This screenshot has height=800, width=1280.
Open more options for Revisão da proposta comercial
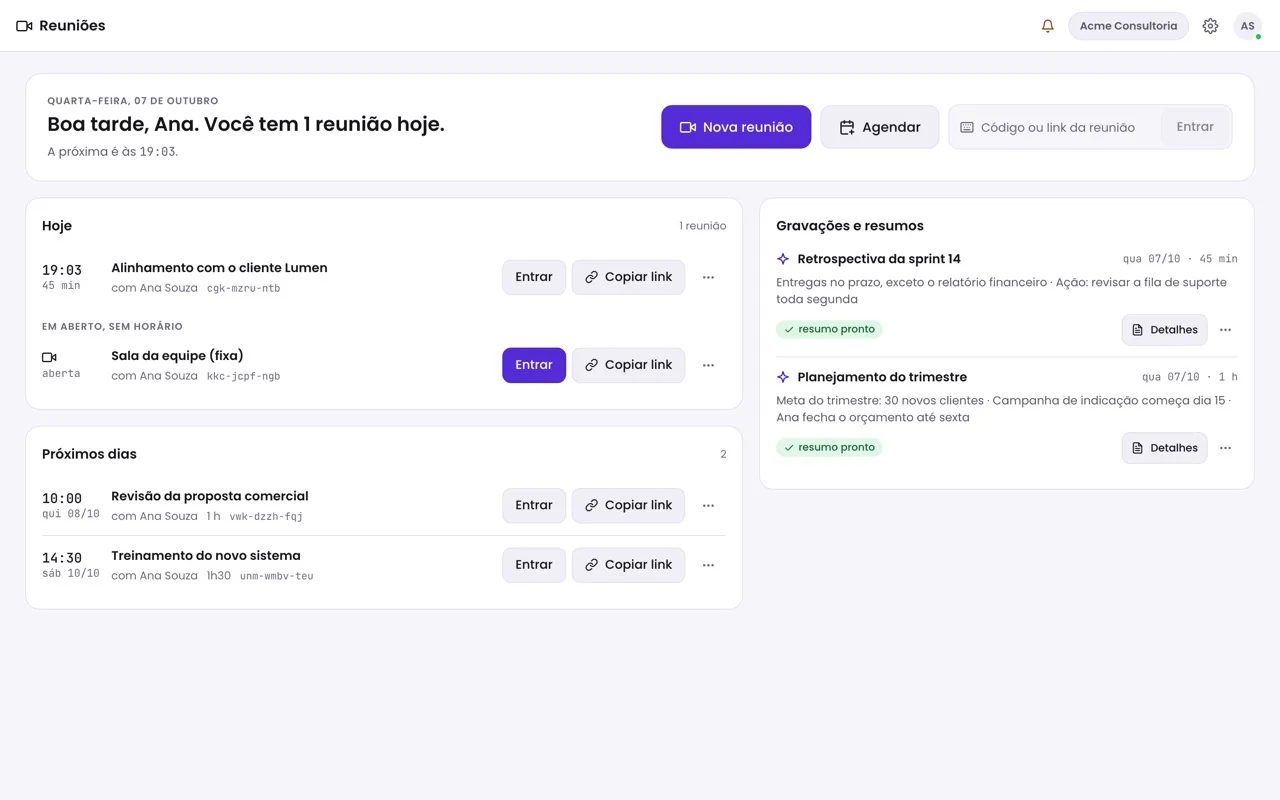pyautogui.click(x=708, y=505)
